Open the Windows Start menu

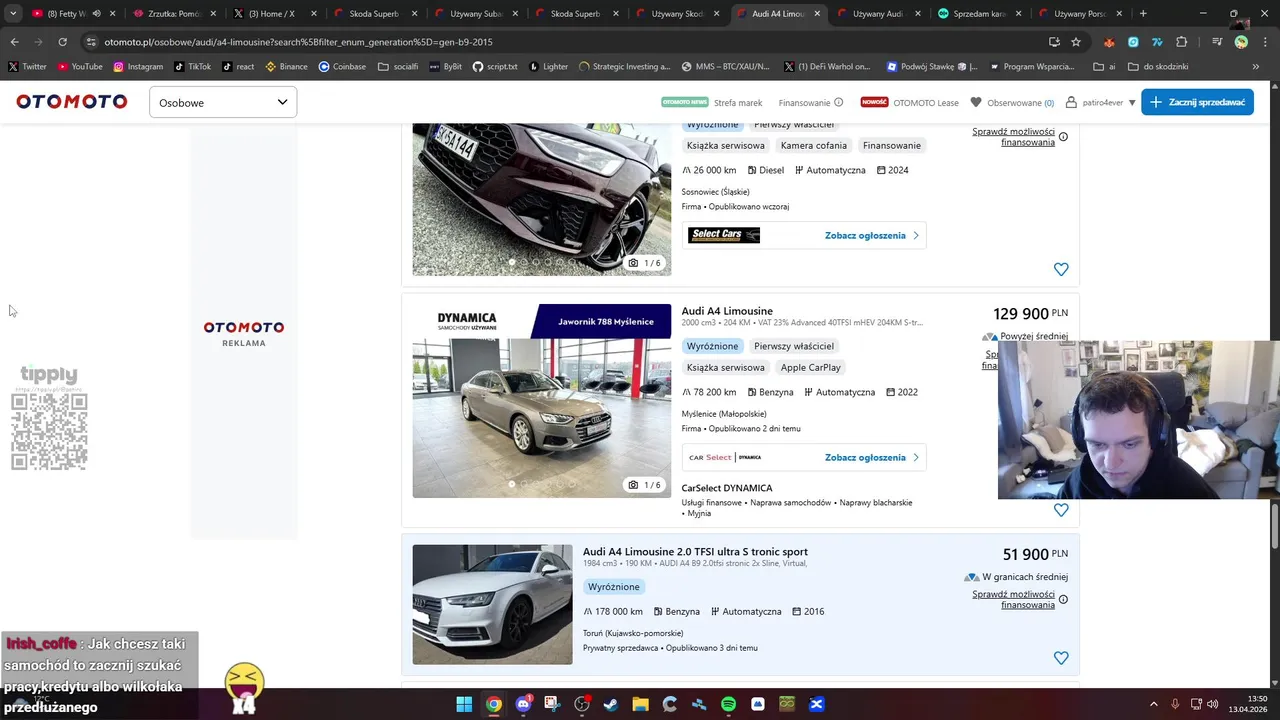point(464,704)
